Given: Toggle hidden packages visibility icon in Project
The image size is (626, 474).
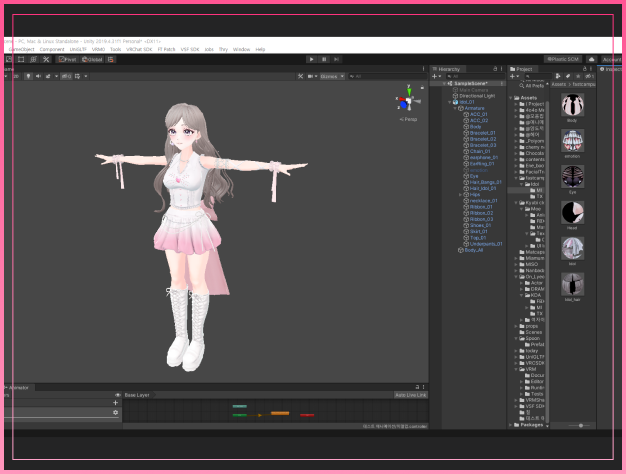Looking at the screenshot, I should click(589, 76).
